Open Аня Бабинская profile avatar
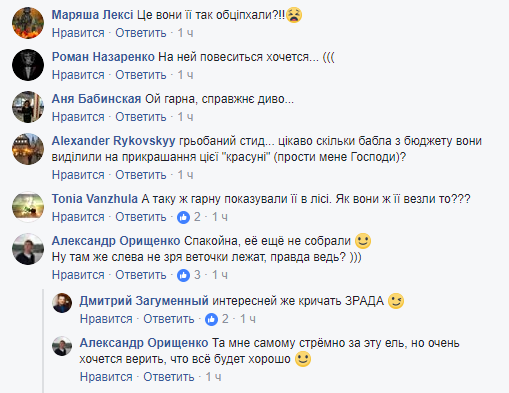This screenshot has width=509, height=393. click(x=28, y=107)
